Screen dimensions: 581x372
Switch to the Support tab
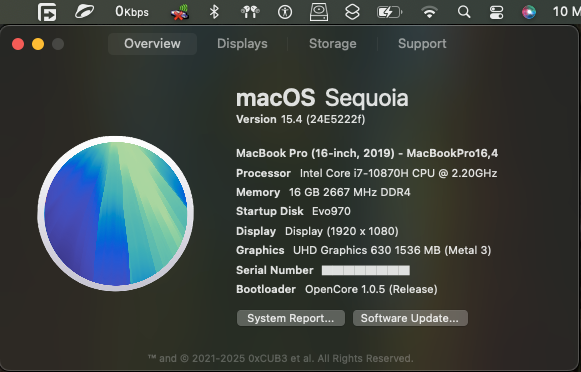pos(422,44)
